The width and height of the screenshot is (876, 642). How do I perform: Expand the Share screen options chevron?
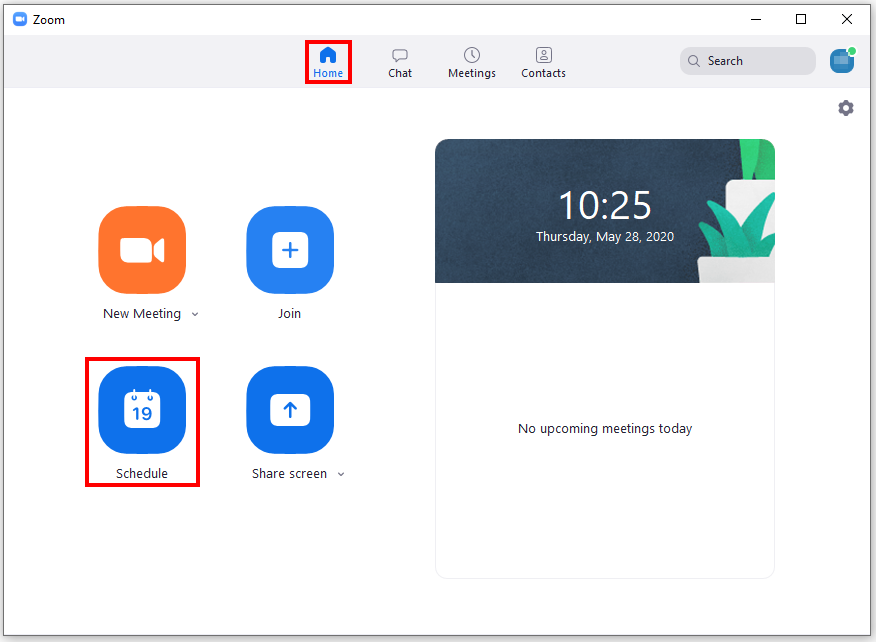(x=341, y=474)
